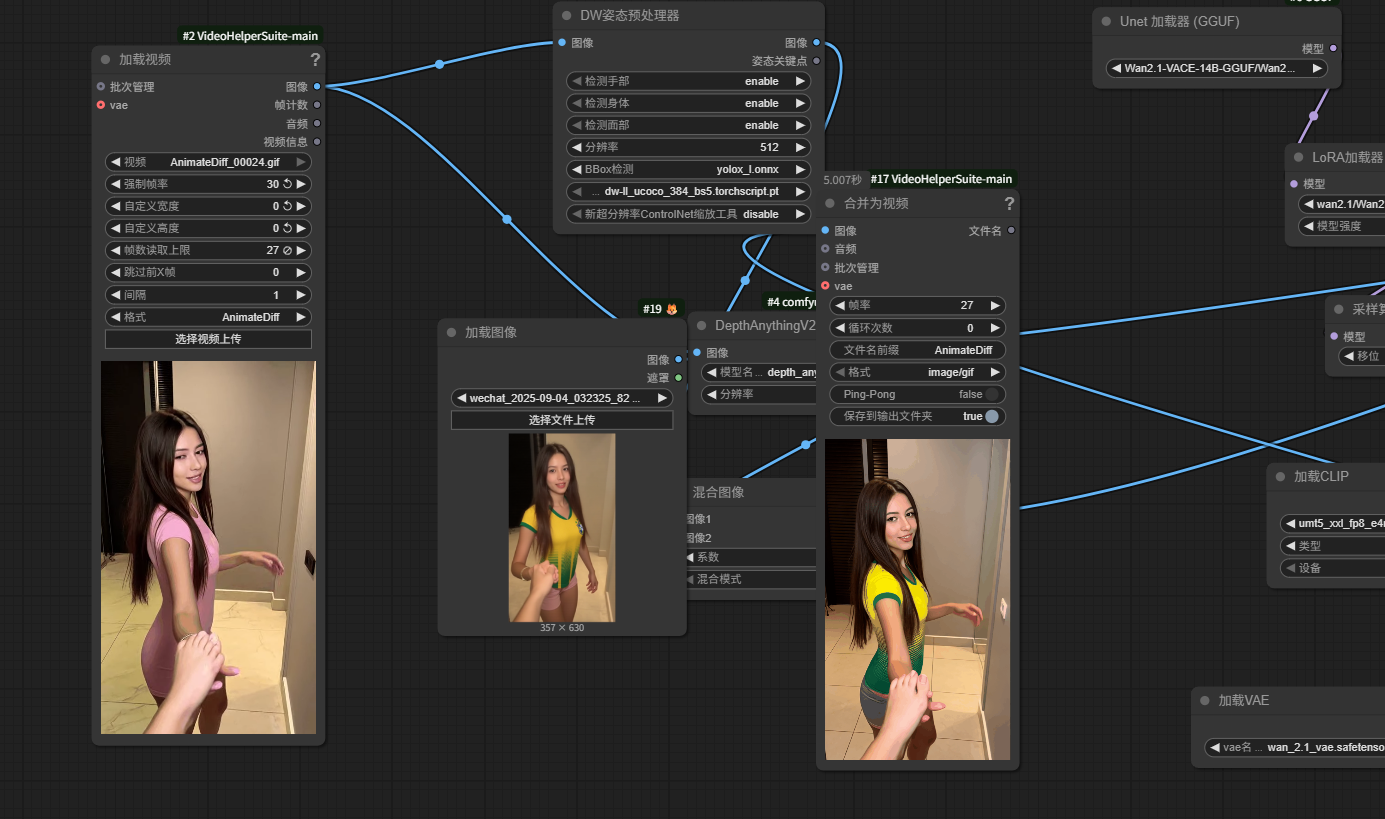
Task: Click the 文件名 output port of 合并为视频
Action: click(x=1011, y=230)
